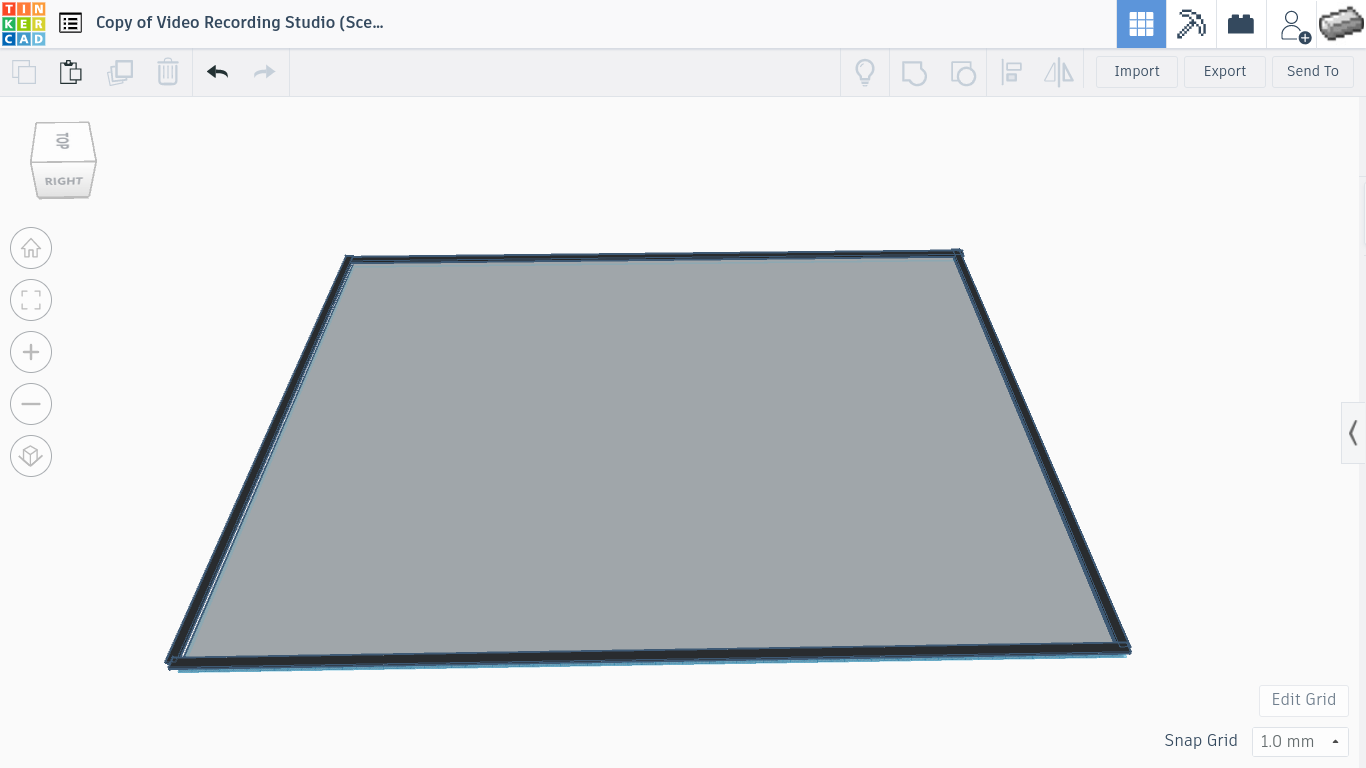Open the Export dialog
This screenshot has width=1366, height=768.
[1224, 71]
